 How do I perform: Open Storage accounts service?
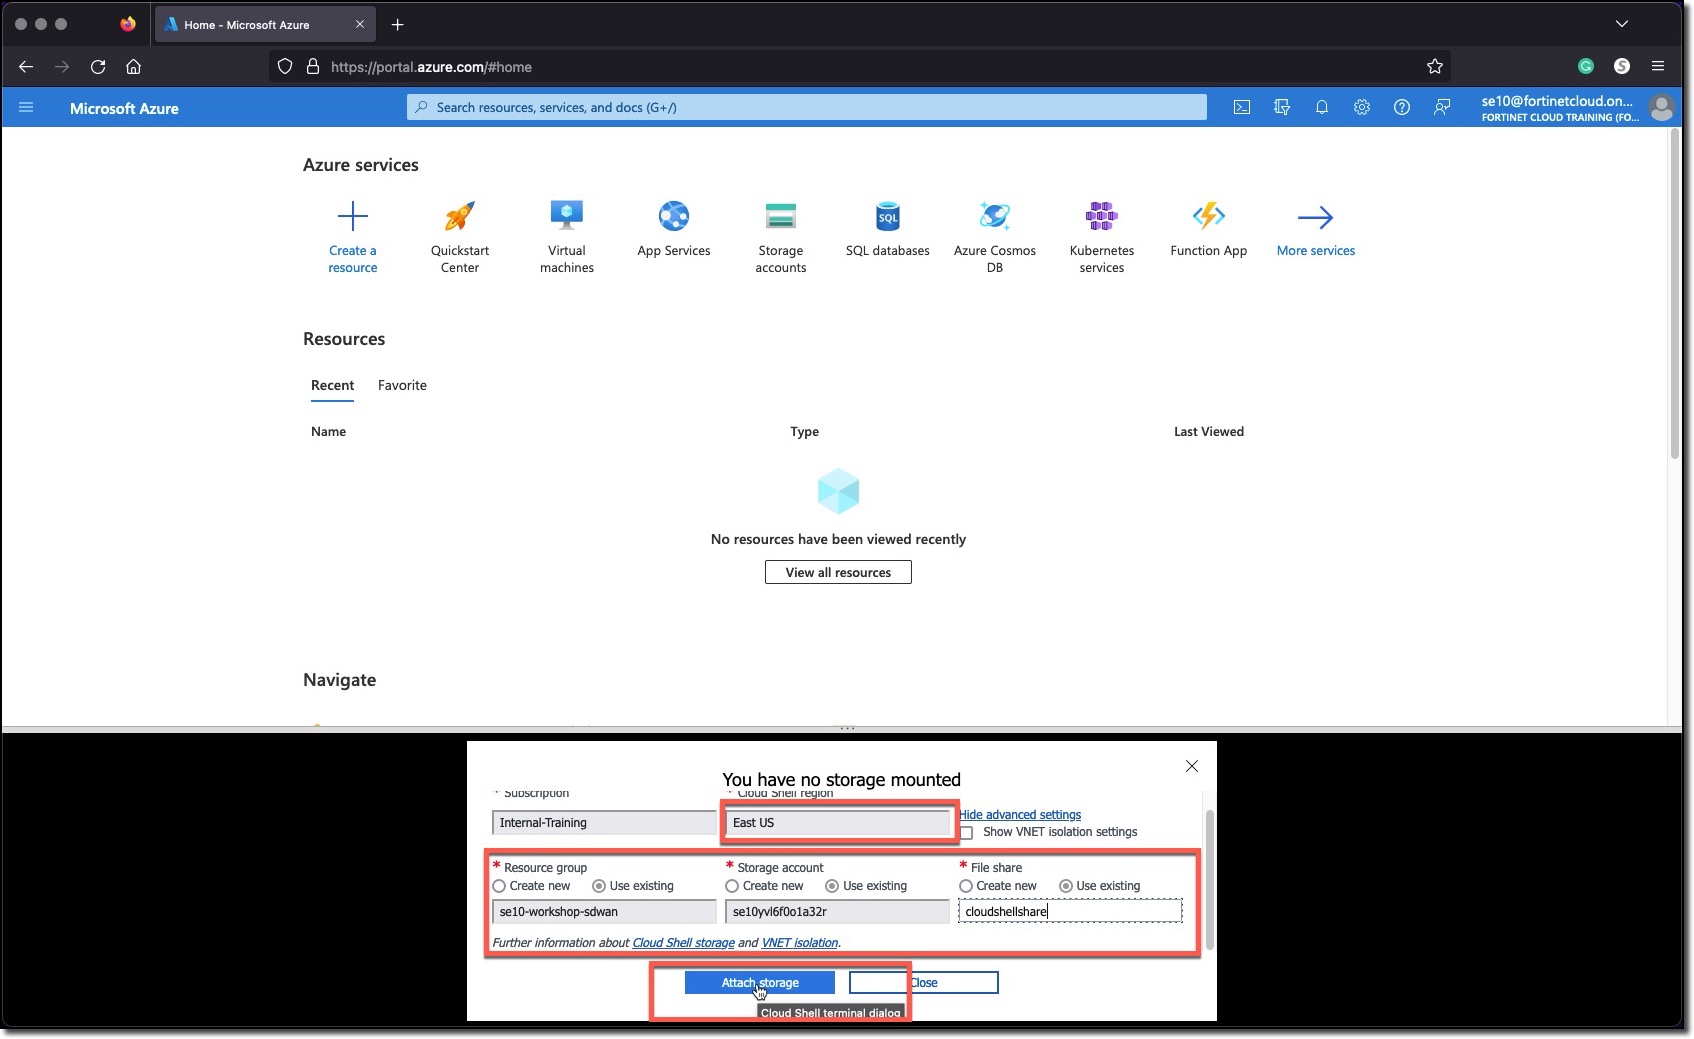tap(781, 236)
